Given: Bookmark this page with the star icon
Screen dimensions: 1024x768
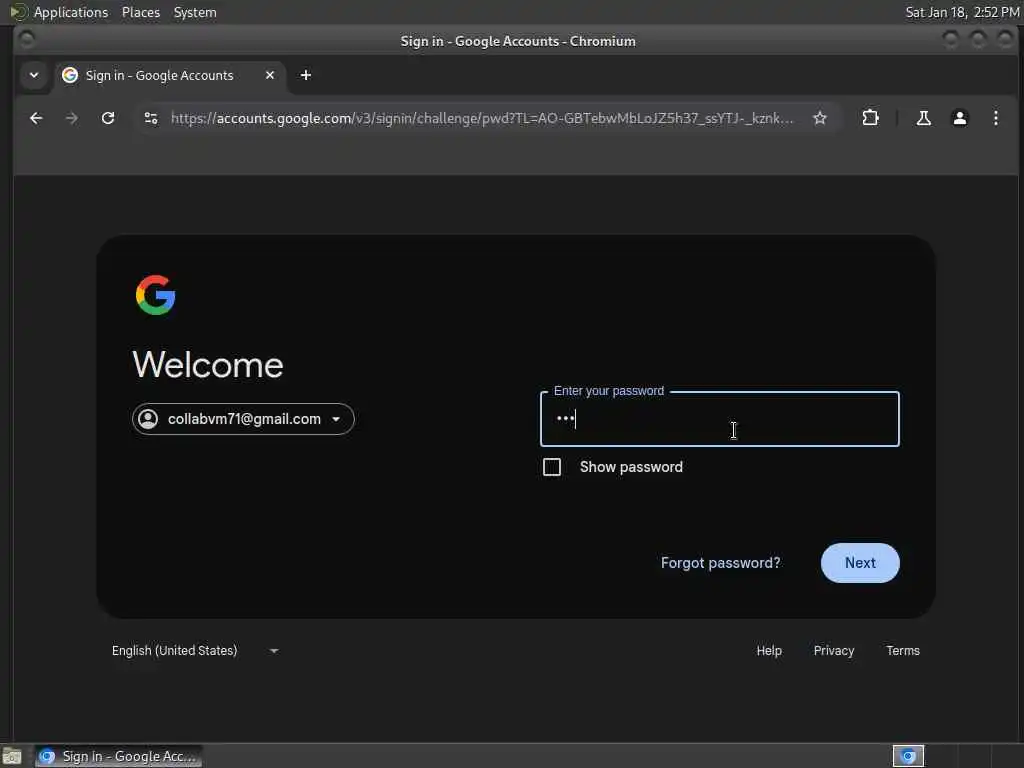Looking at the screenshot, I should tap(820, 118).
